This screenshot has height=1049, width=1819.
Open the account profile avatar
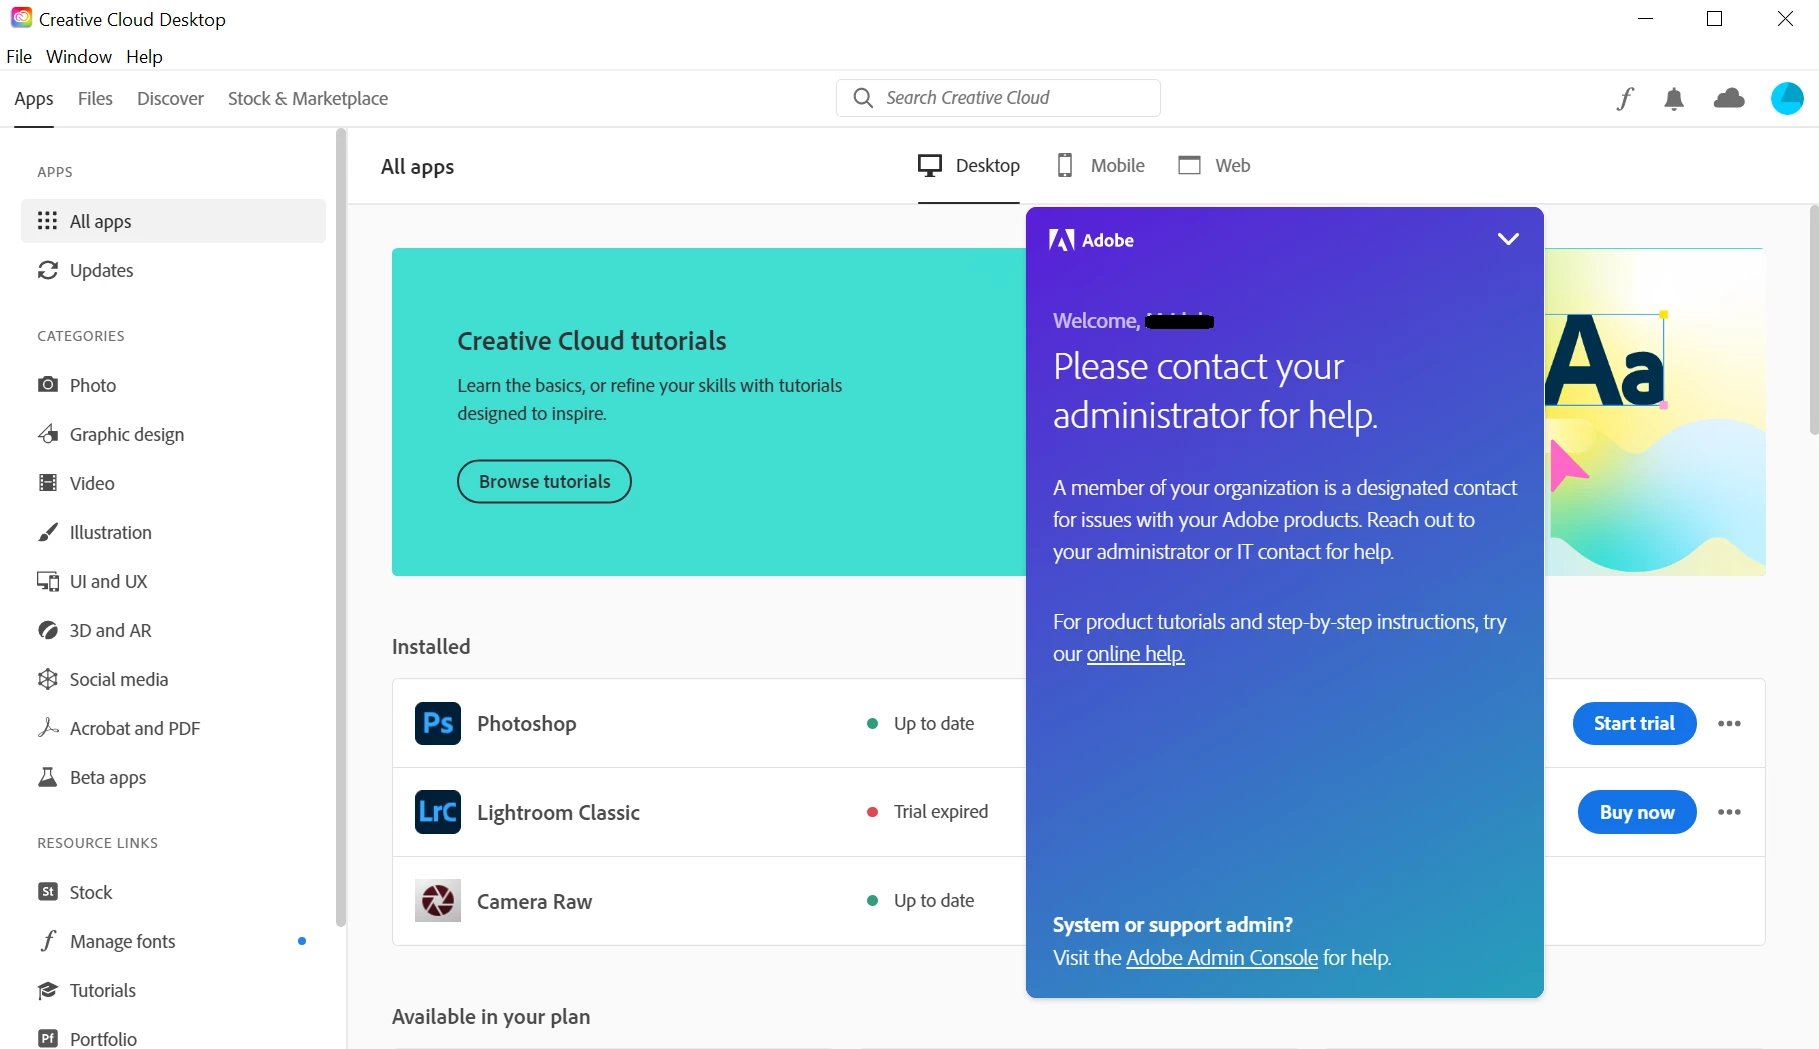point(1787,98)
